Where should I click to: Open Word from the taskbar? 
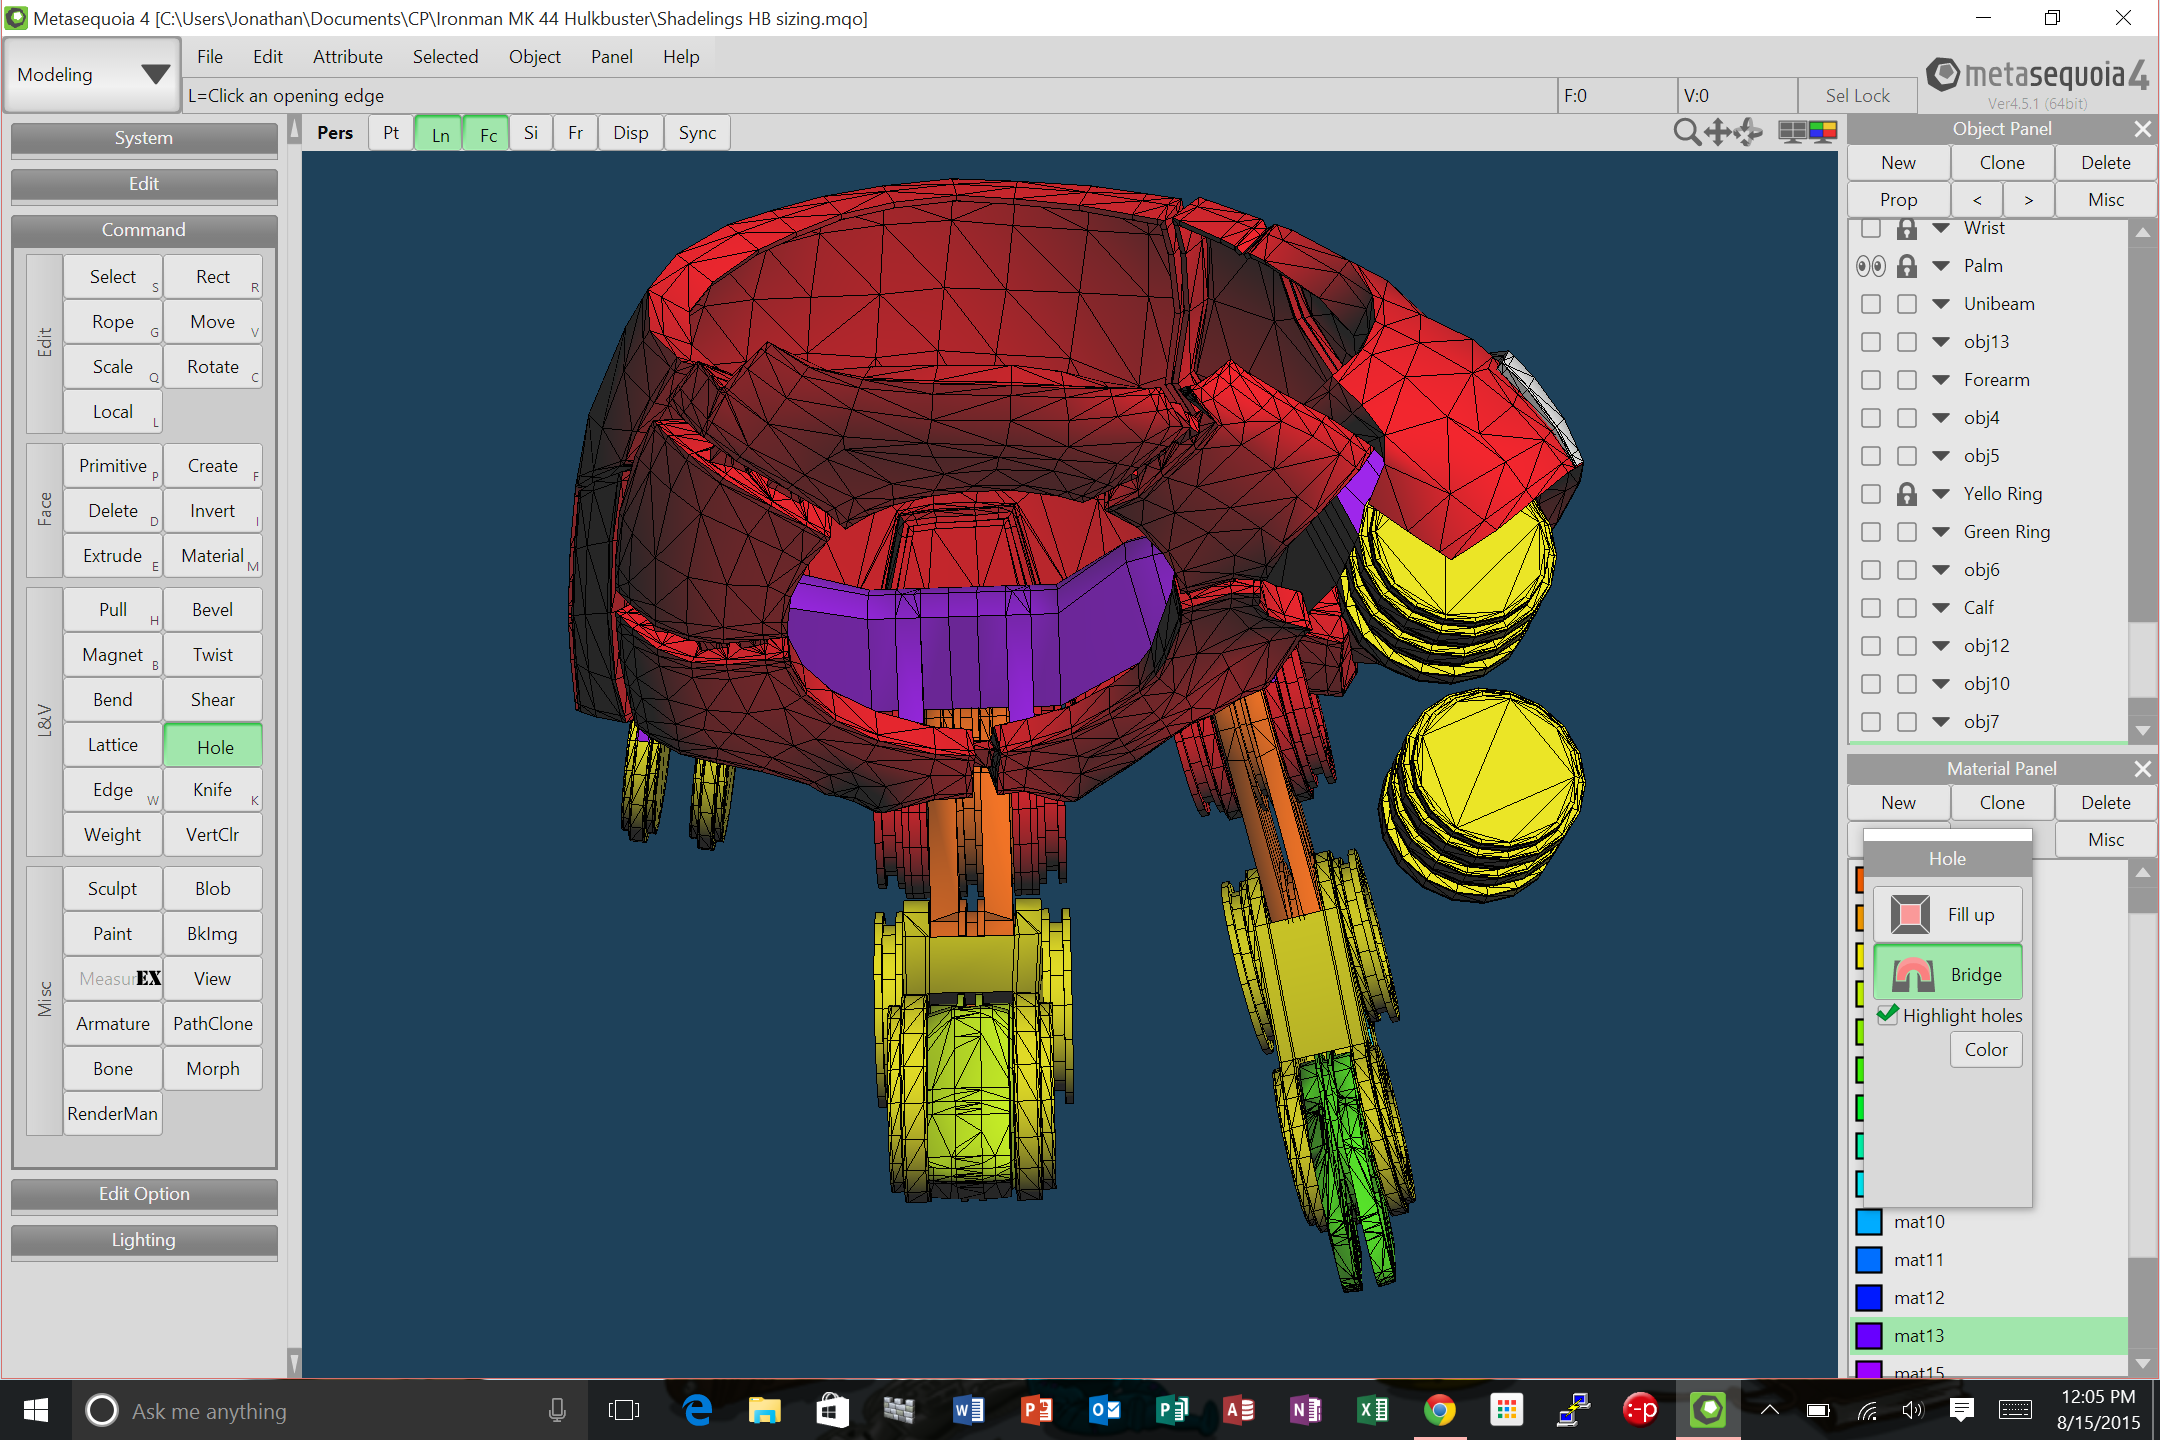coord(968,1410)
